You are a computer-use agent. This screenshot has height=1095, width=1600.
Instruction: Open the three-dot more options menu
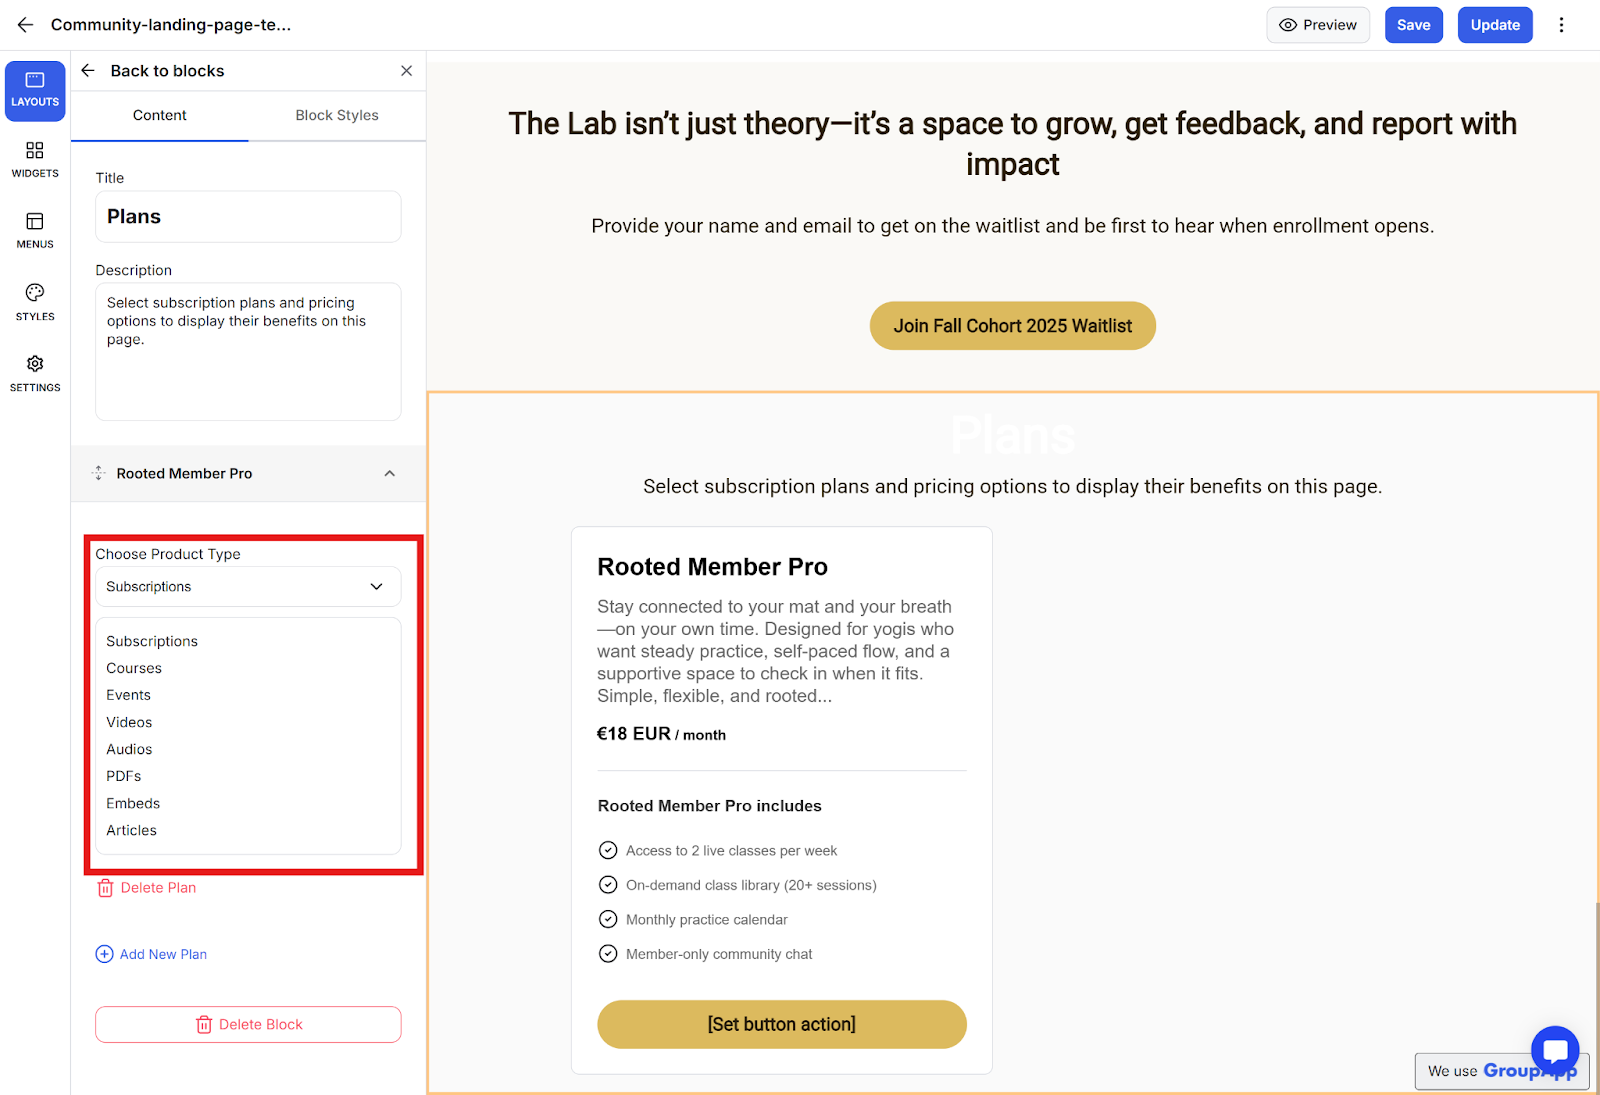coord(1561,25)
